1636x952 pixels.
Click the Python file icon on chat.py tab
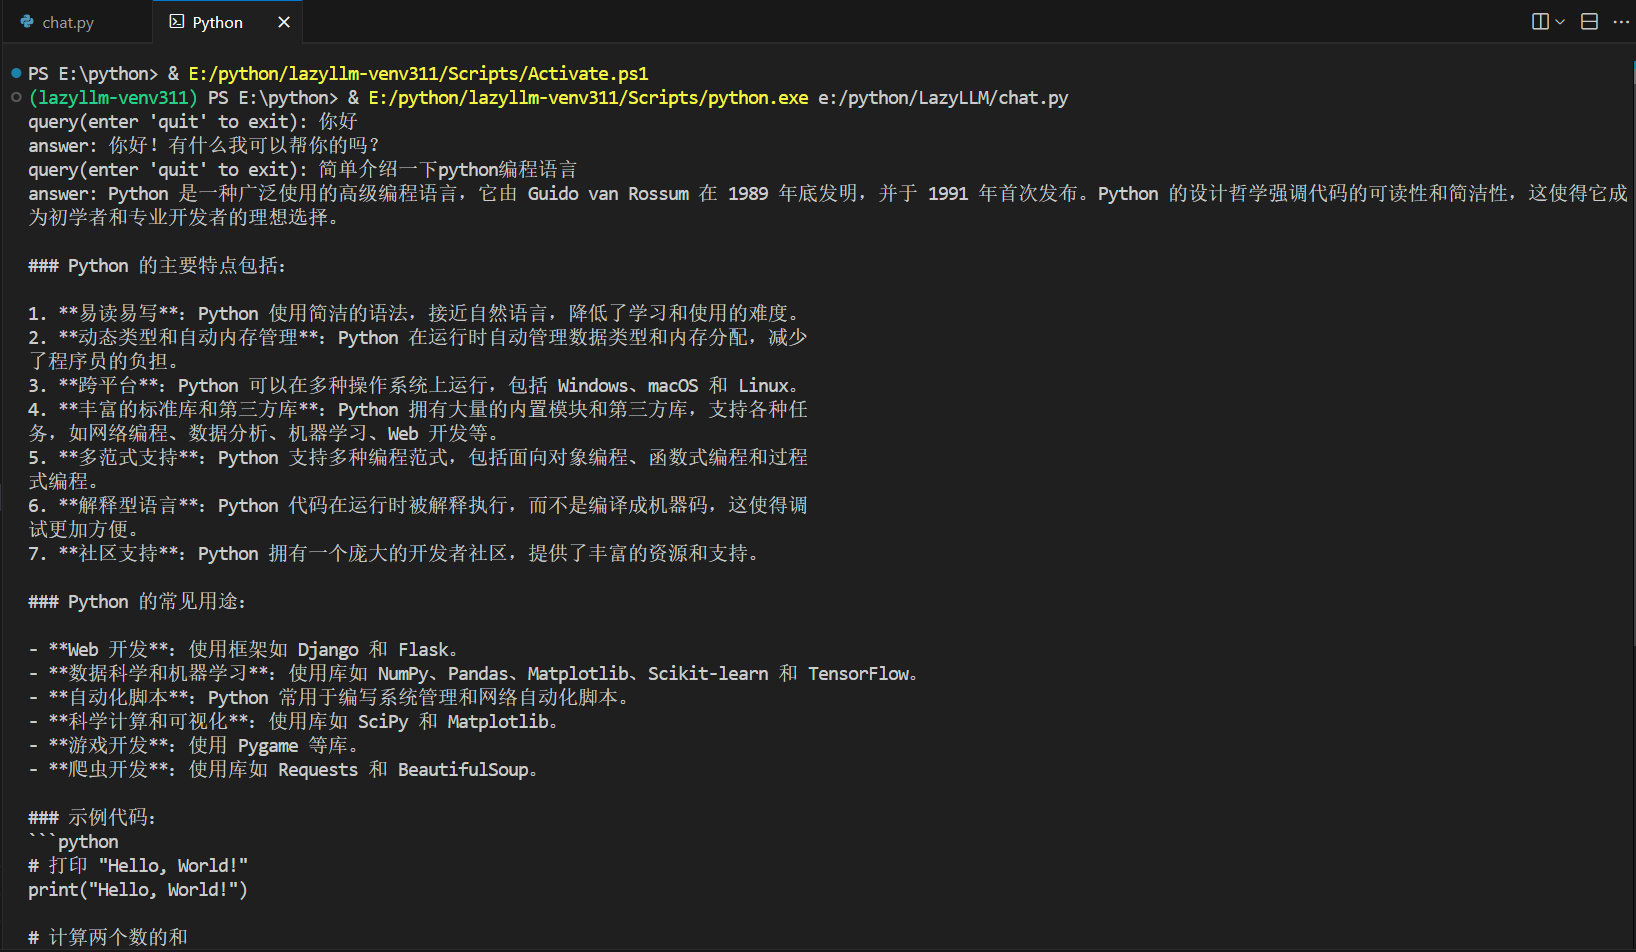point(27,22)
